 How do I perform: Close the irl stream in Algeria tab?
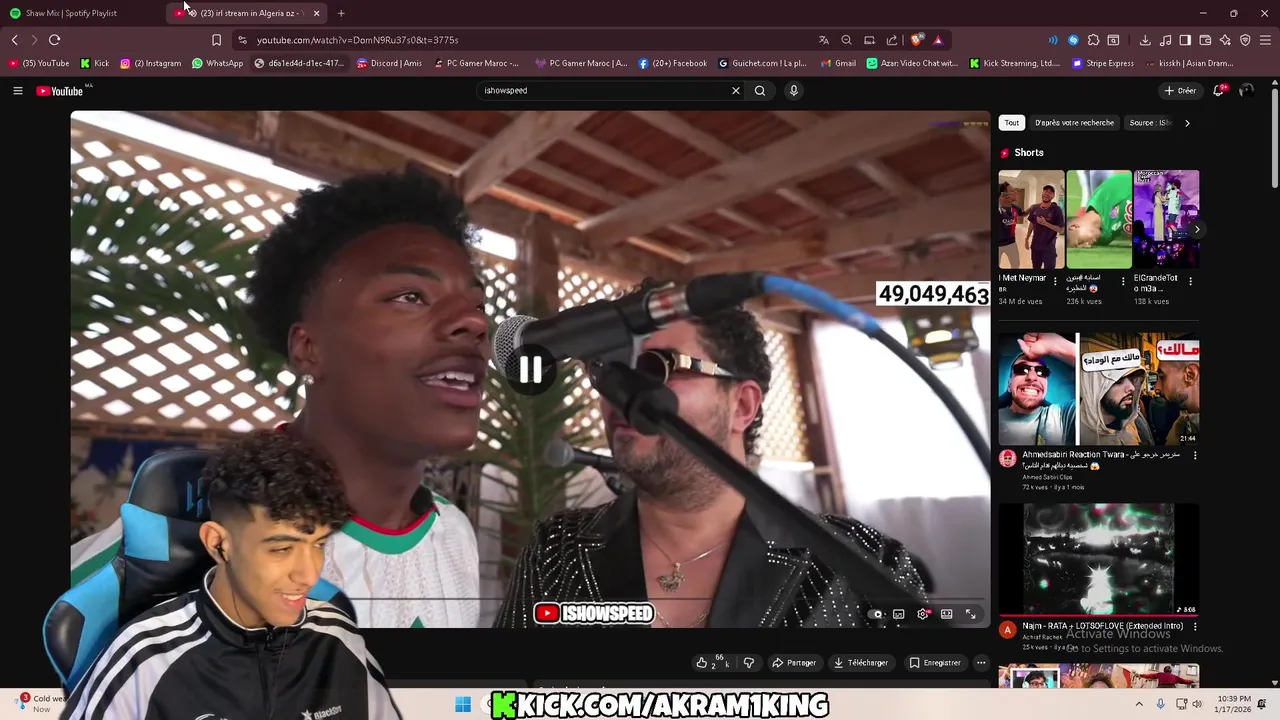[316, 13]
